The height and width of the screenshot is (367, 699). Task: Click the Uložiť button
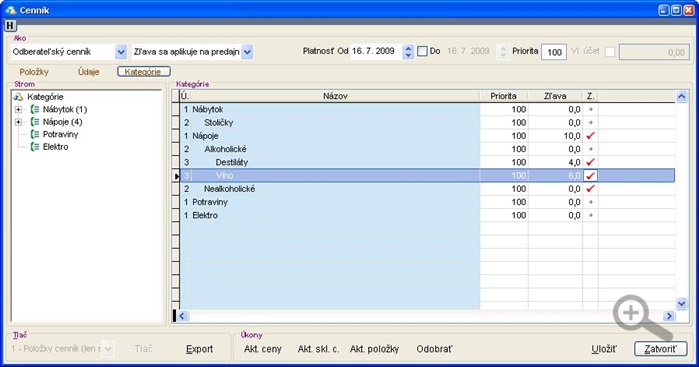pyautogui.click(x=604, y=349)
